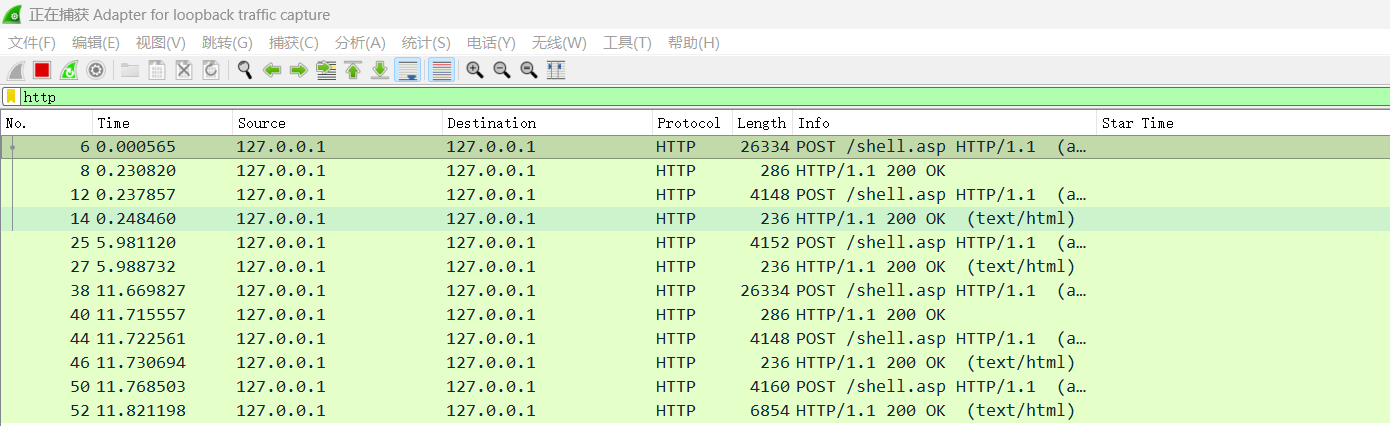The height and width of the screenshot is (426, 1390).
Task: Toggle auto-scroll during live capture
Action: 407,70
